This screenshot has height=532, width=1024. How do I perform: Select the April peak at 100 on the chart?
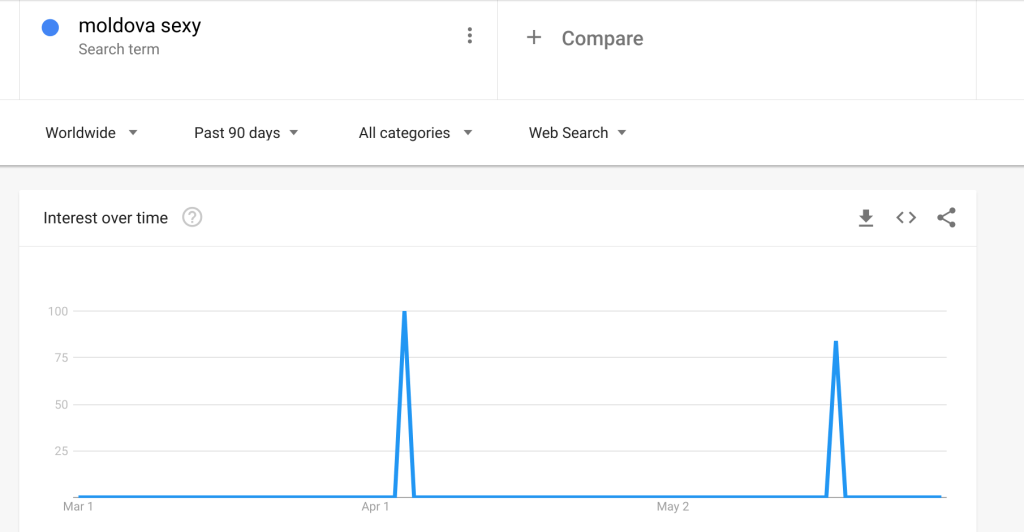pos(404,312)
